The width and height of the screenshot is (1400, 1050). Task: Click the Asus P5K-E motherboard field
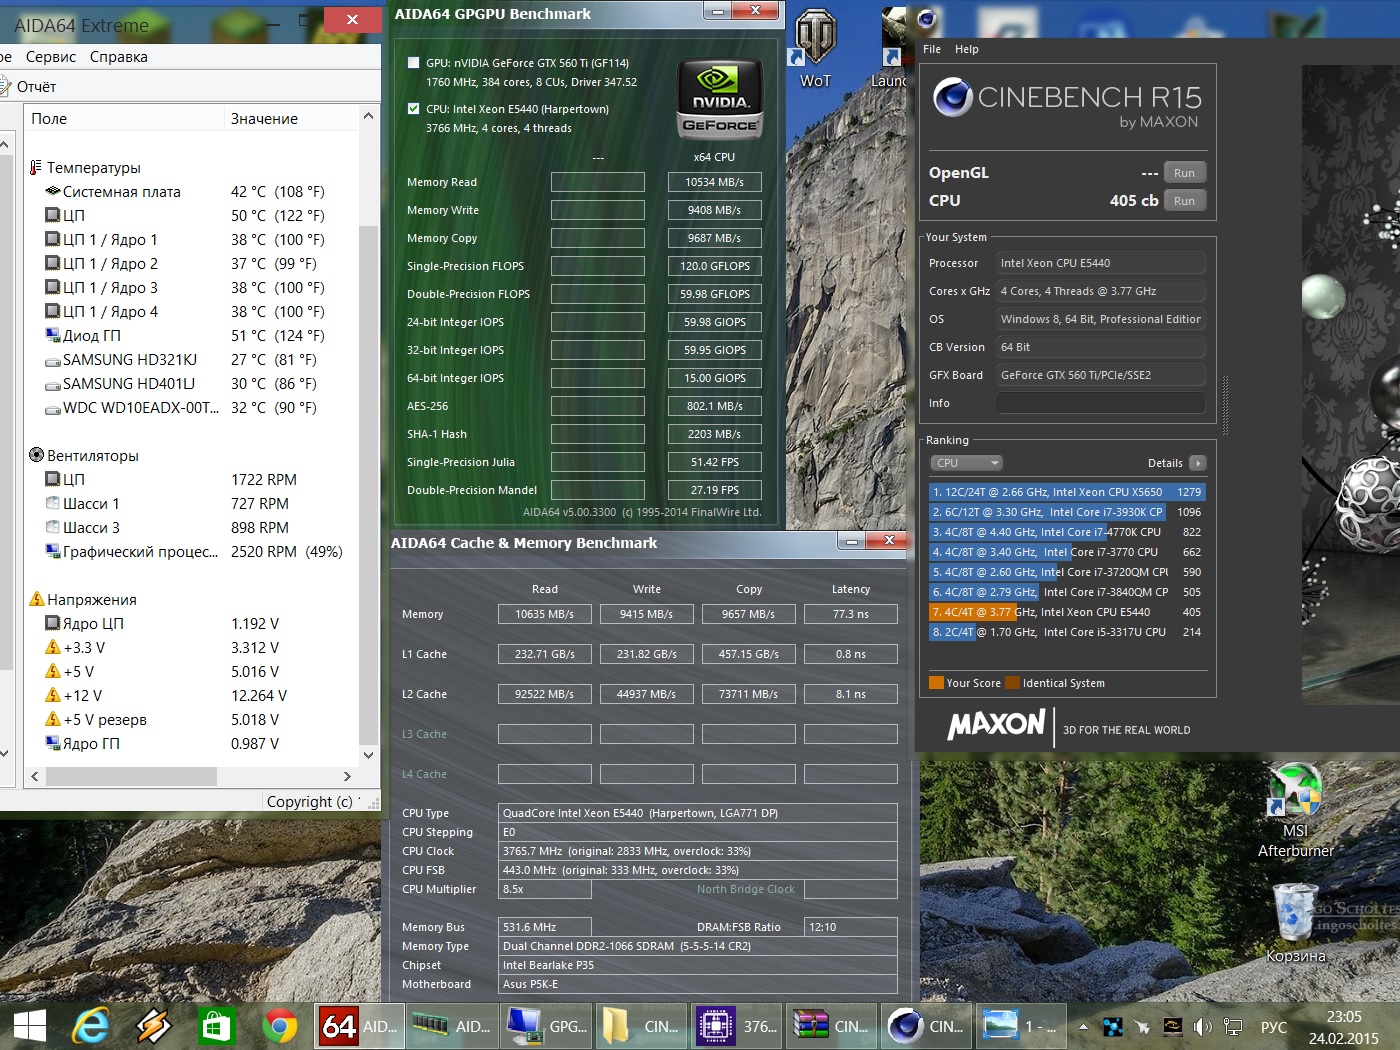pos(698,984)
